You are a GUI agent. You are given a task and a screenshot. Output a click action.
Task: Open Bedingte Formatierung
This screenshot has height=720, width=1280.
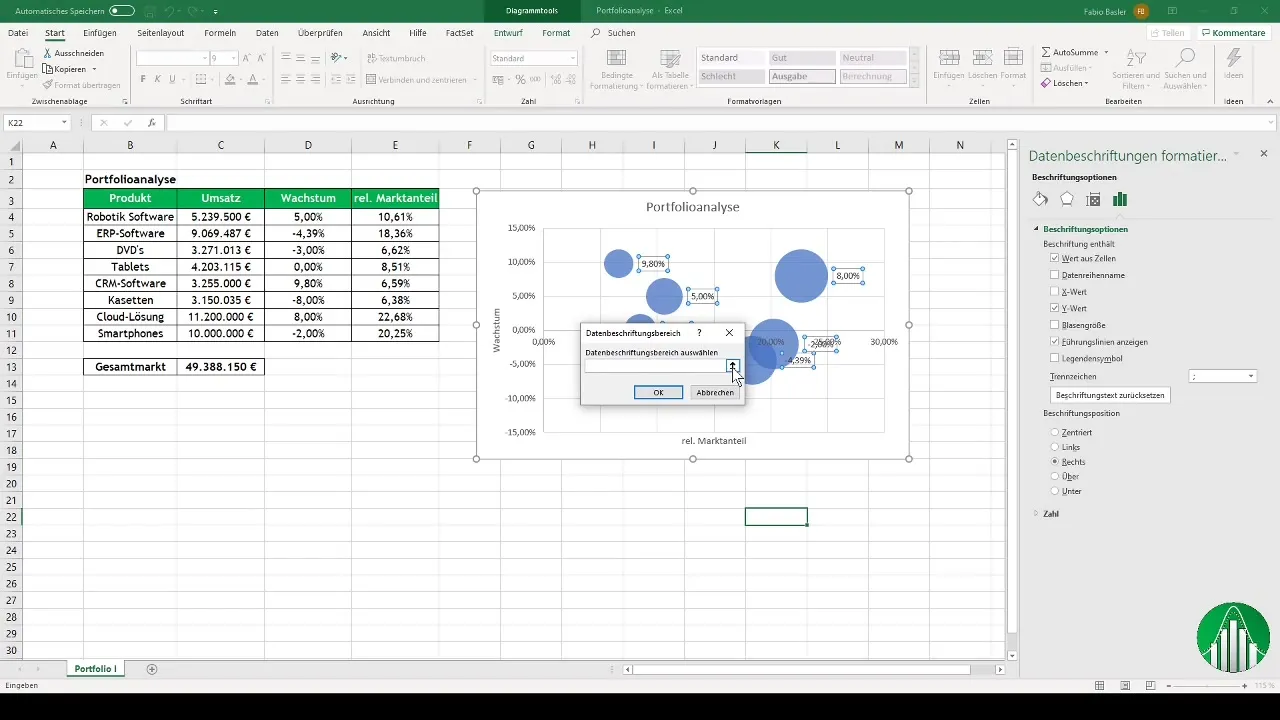617,69
